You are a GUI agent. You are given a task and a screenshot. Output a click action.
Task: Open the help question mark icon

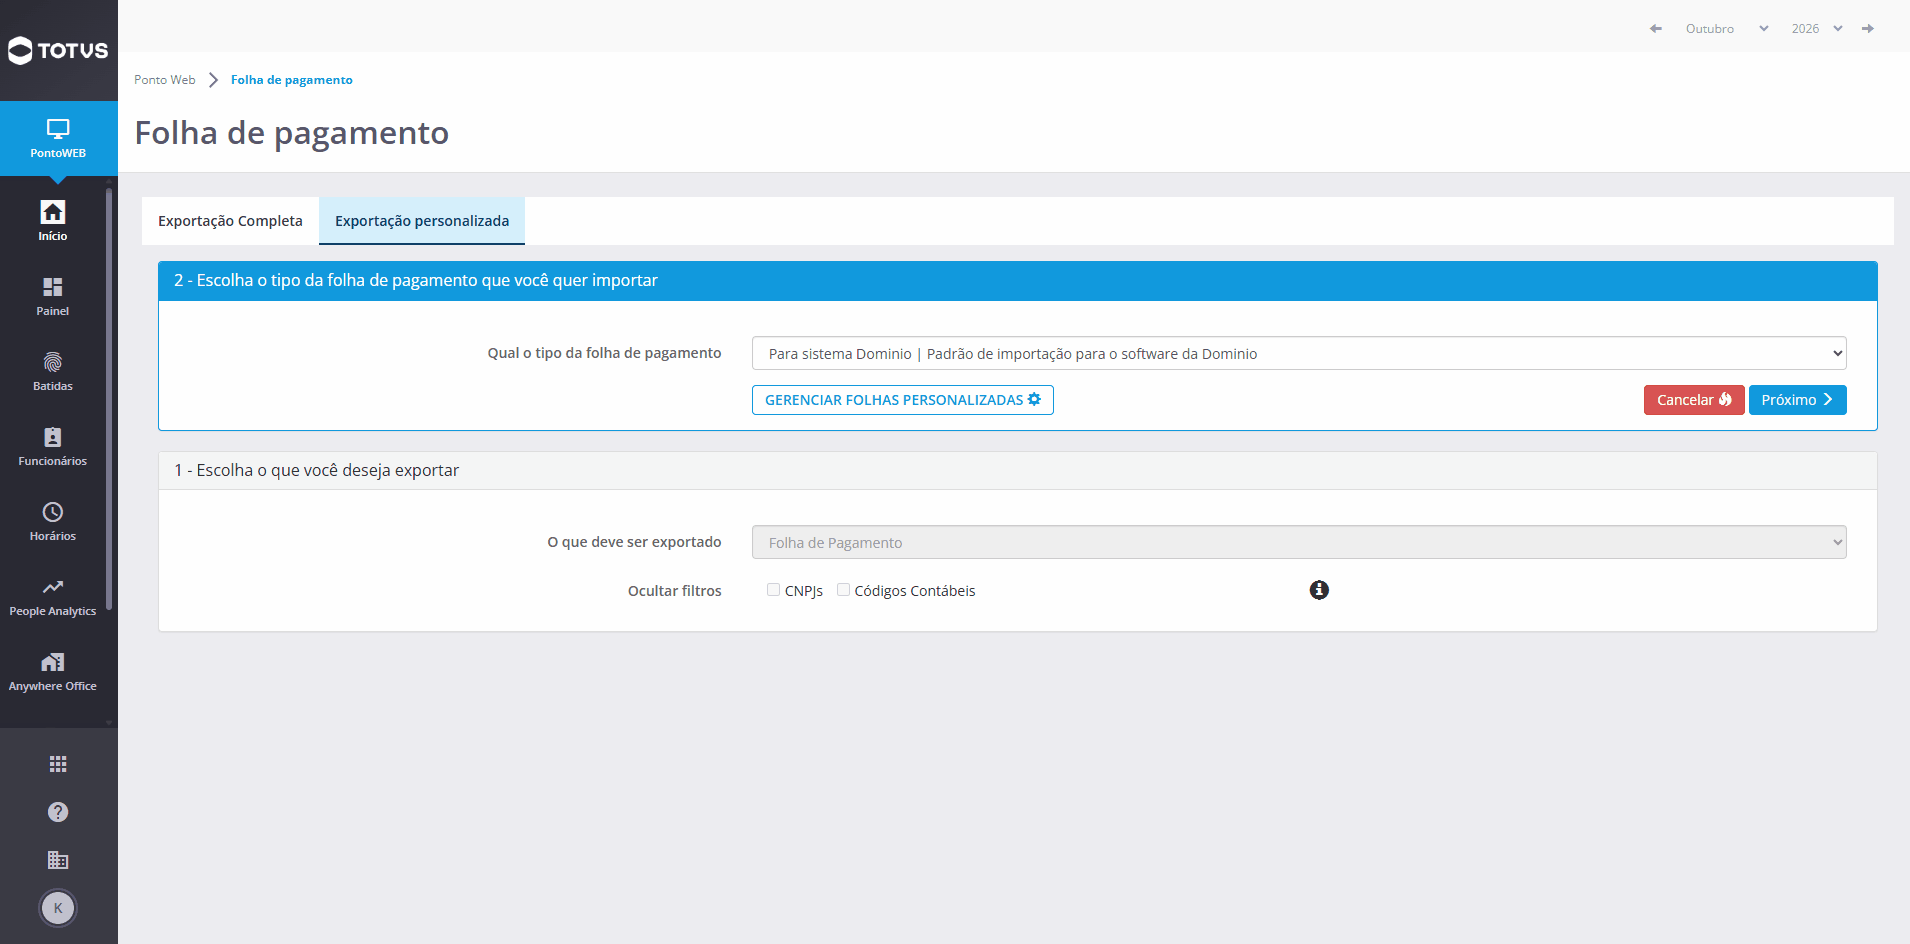click(58, 812)
